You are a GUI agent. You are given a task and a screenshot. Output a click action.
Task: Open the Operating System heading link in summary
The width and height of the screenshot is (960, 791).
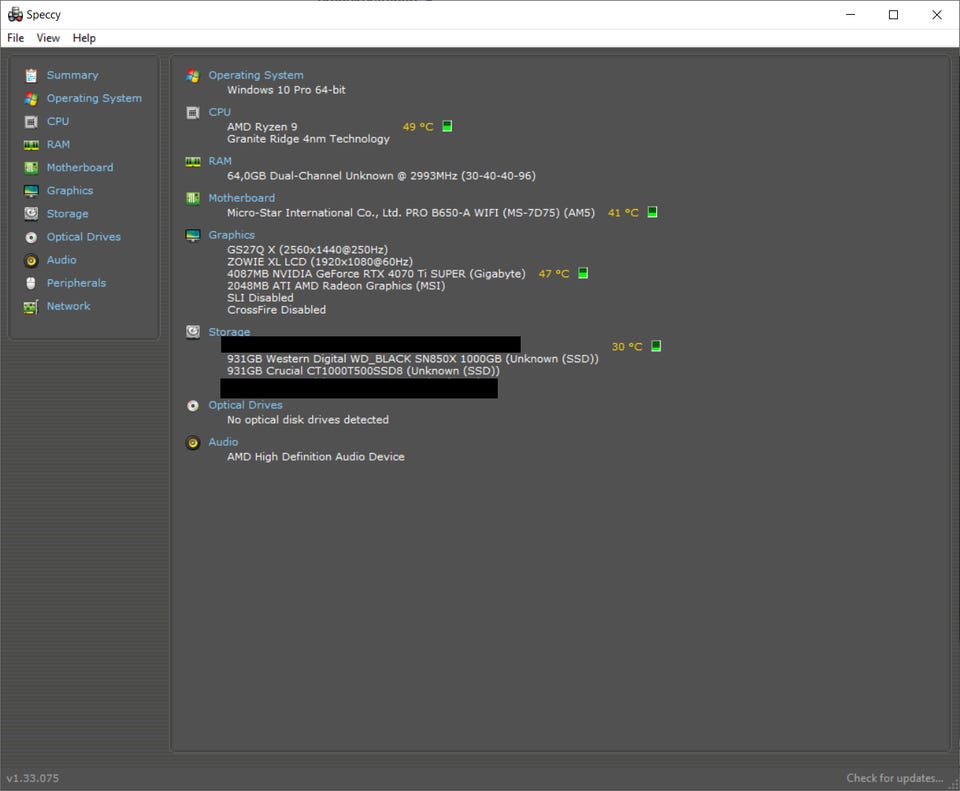255,75
